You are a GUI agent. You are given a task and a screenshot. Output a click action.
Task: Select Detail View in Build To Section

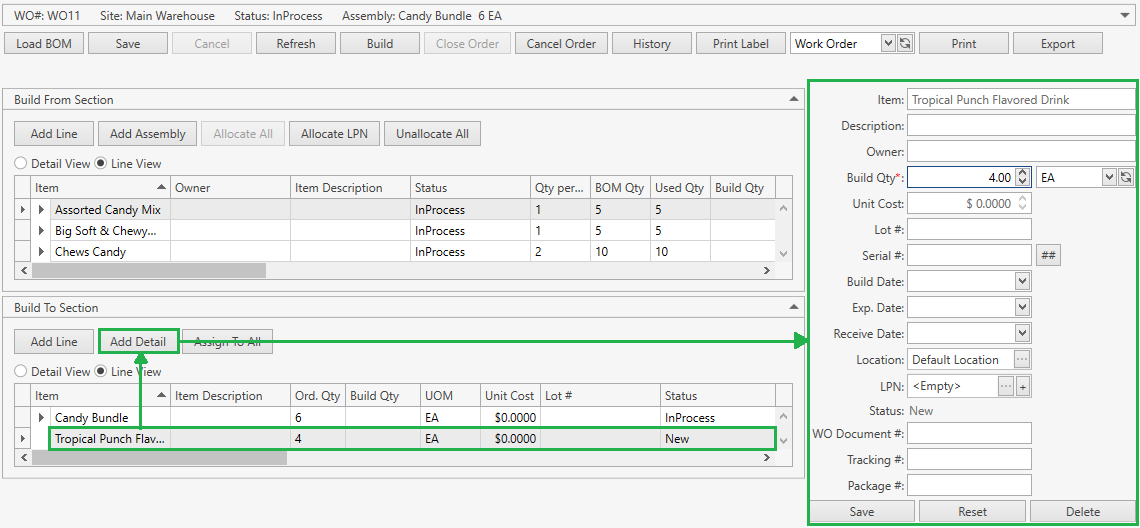pyautogui.click(x=20, y=372)
